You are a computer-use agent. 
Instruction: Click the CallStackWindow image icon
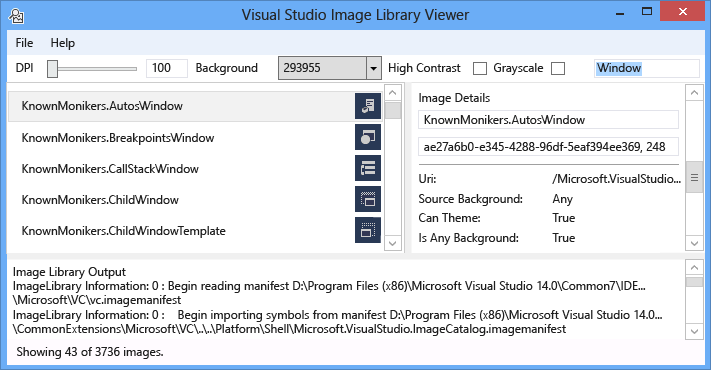368,168
